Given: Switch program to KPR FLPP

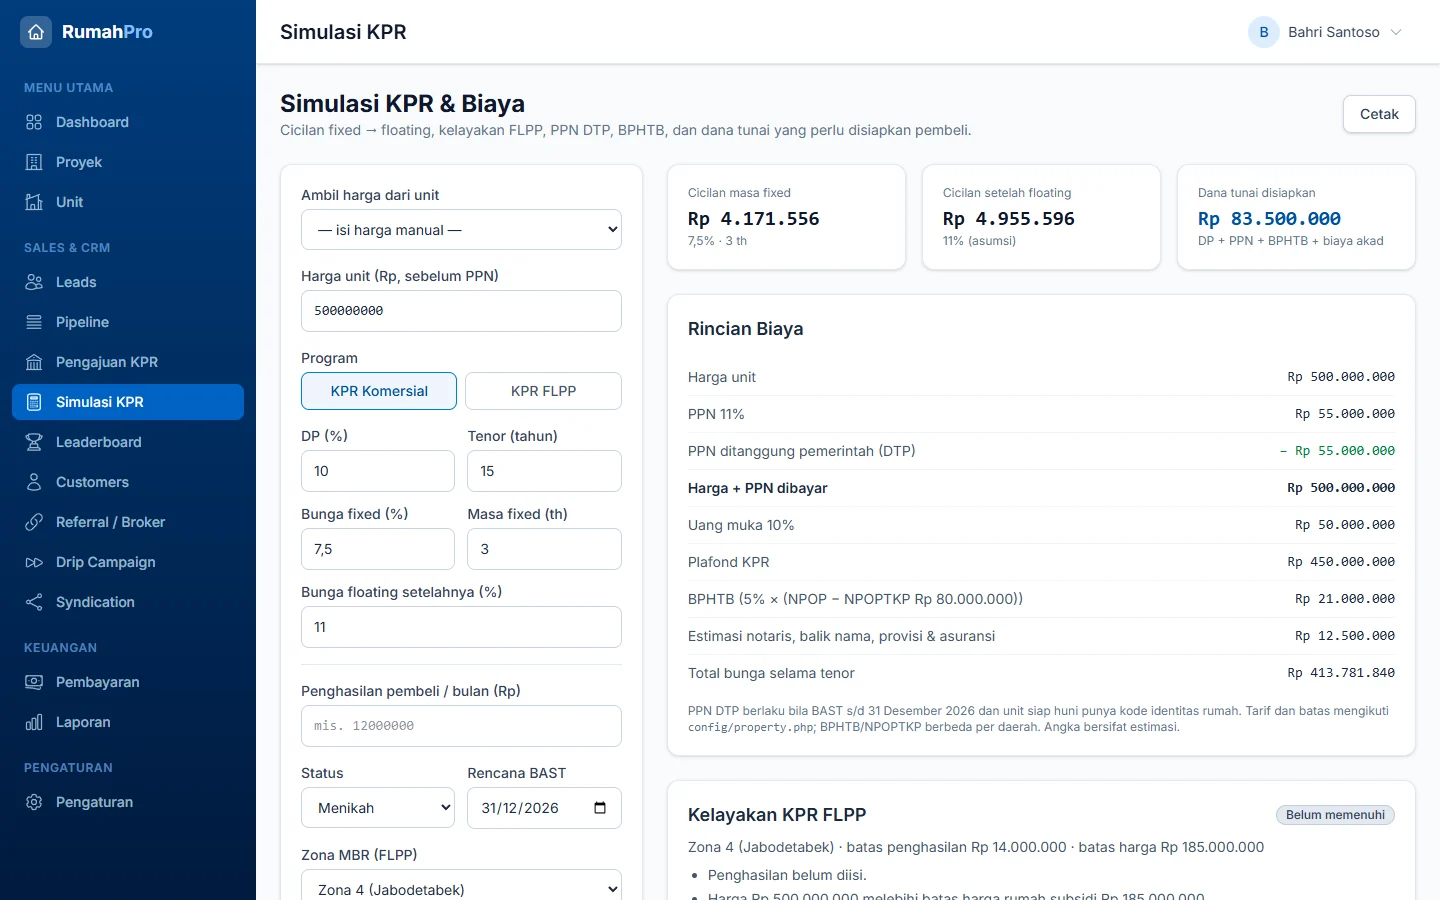Looking at the screenshot, I should point(543,391).
